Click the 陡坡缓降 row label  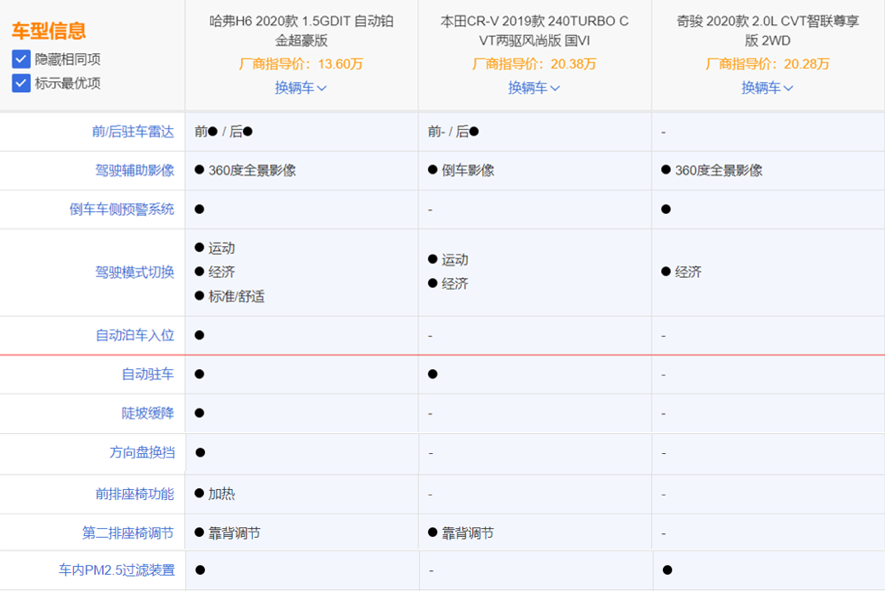click(x=148, y=413)
